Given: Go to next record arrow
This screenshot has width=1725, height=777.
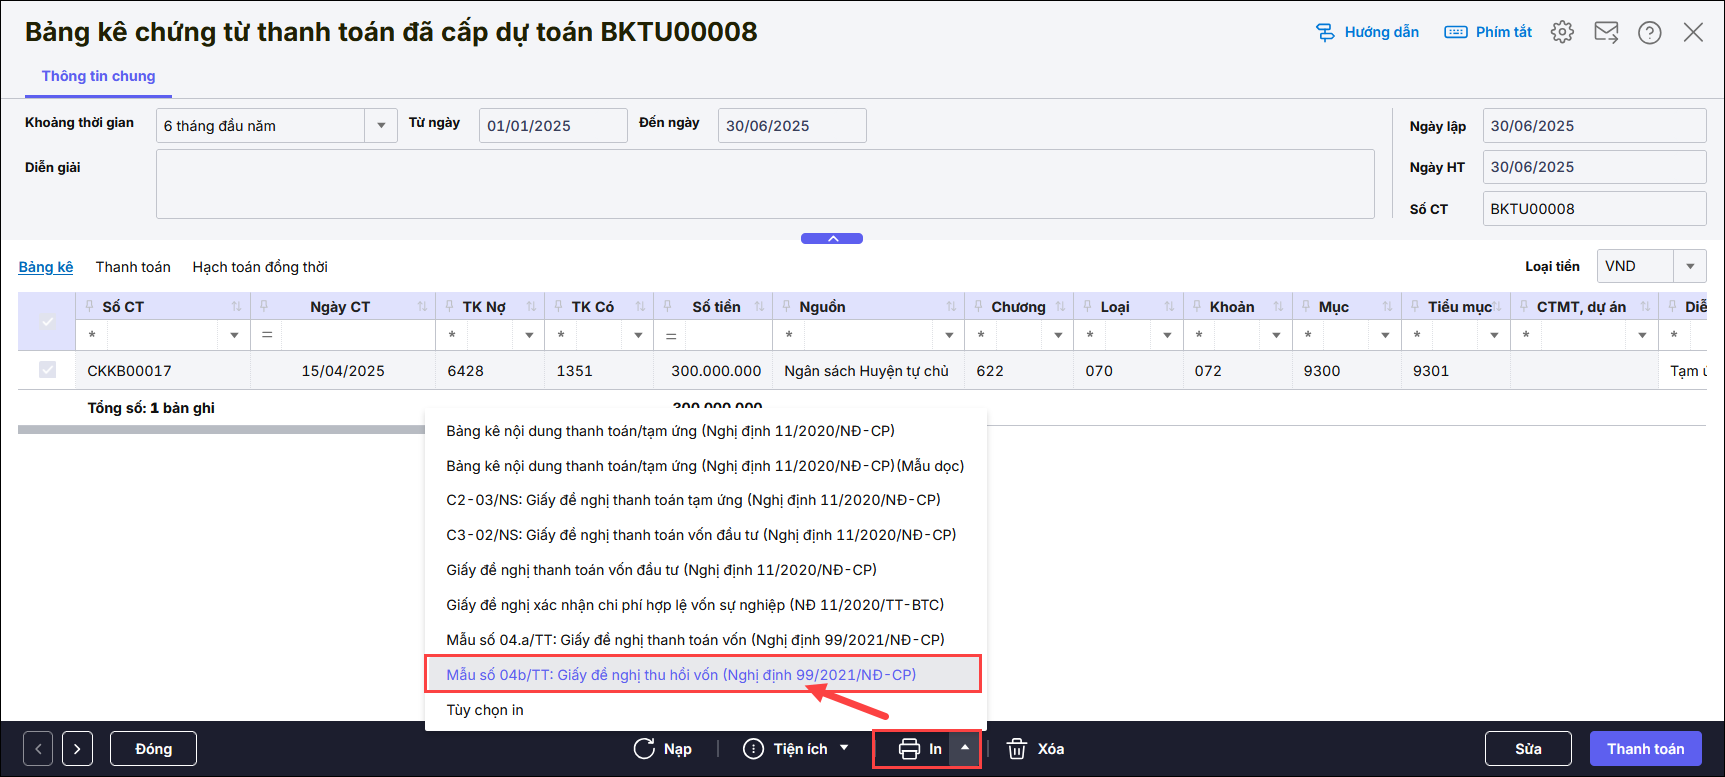Looking at the screenshot, I should (77, 749).
